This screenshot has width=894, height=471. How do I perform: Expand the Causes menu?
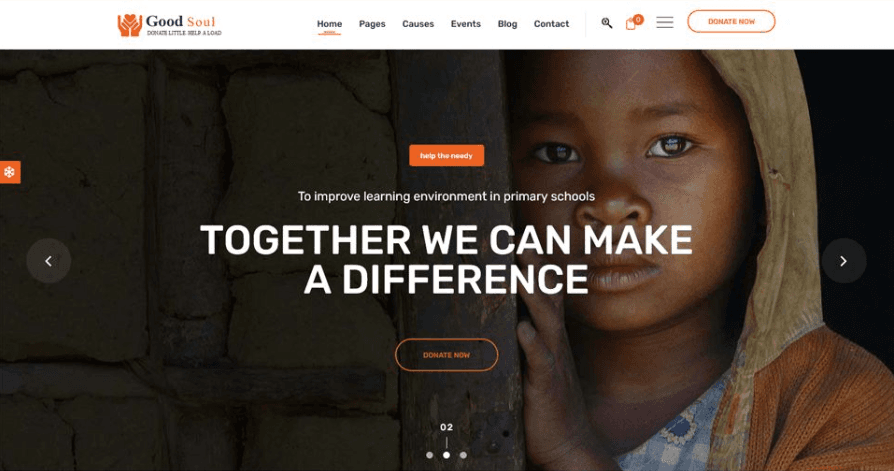click(418, 24)
